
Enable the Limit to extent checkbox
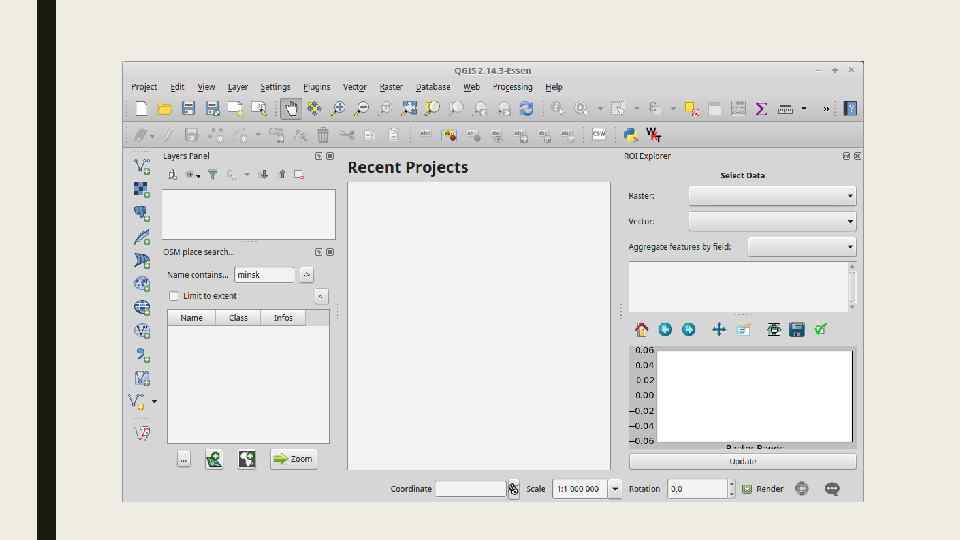(174, 296)
